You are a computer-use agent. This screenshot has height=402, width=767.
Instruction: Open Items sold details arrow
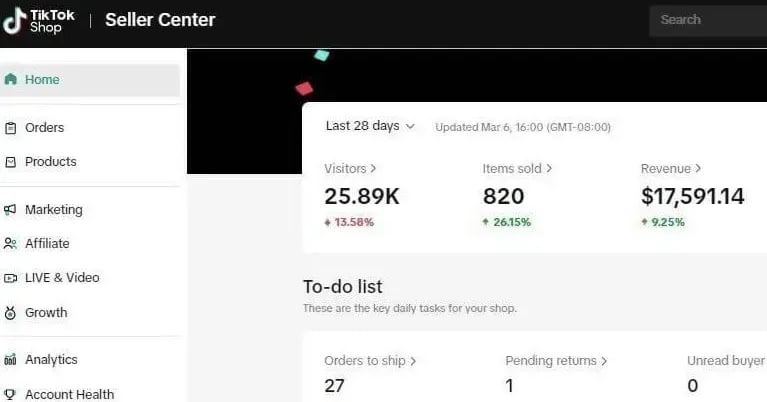(x=549, y=168)
